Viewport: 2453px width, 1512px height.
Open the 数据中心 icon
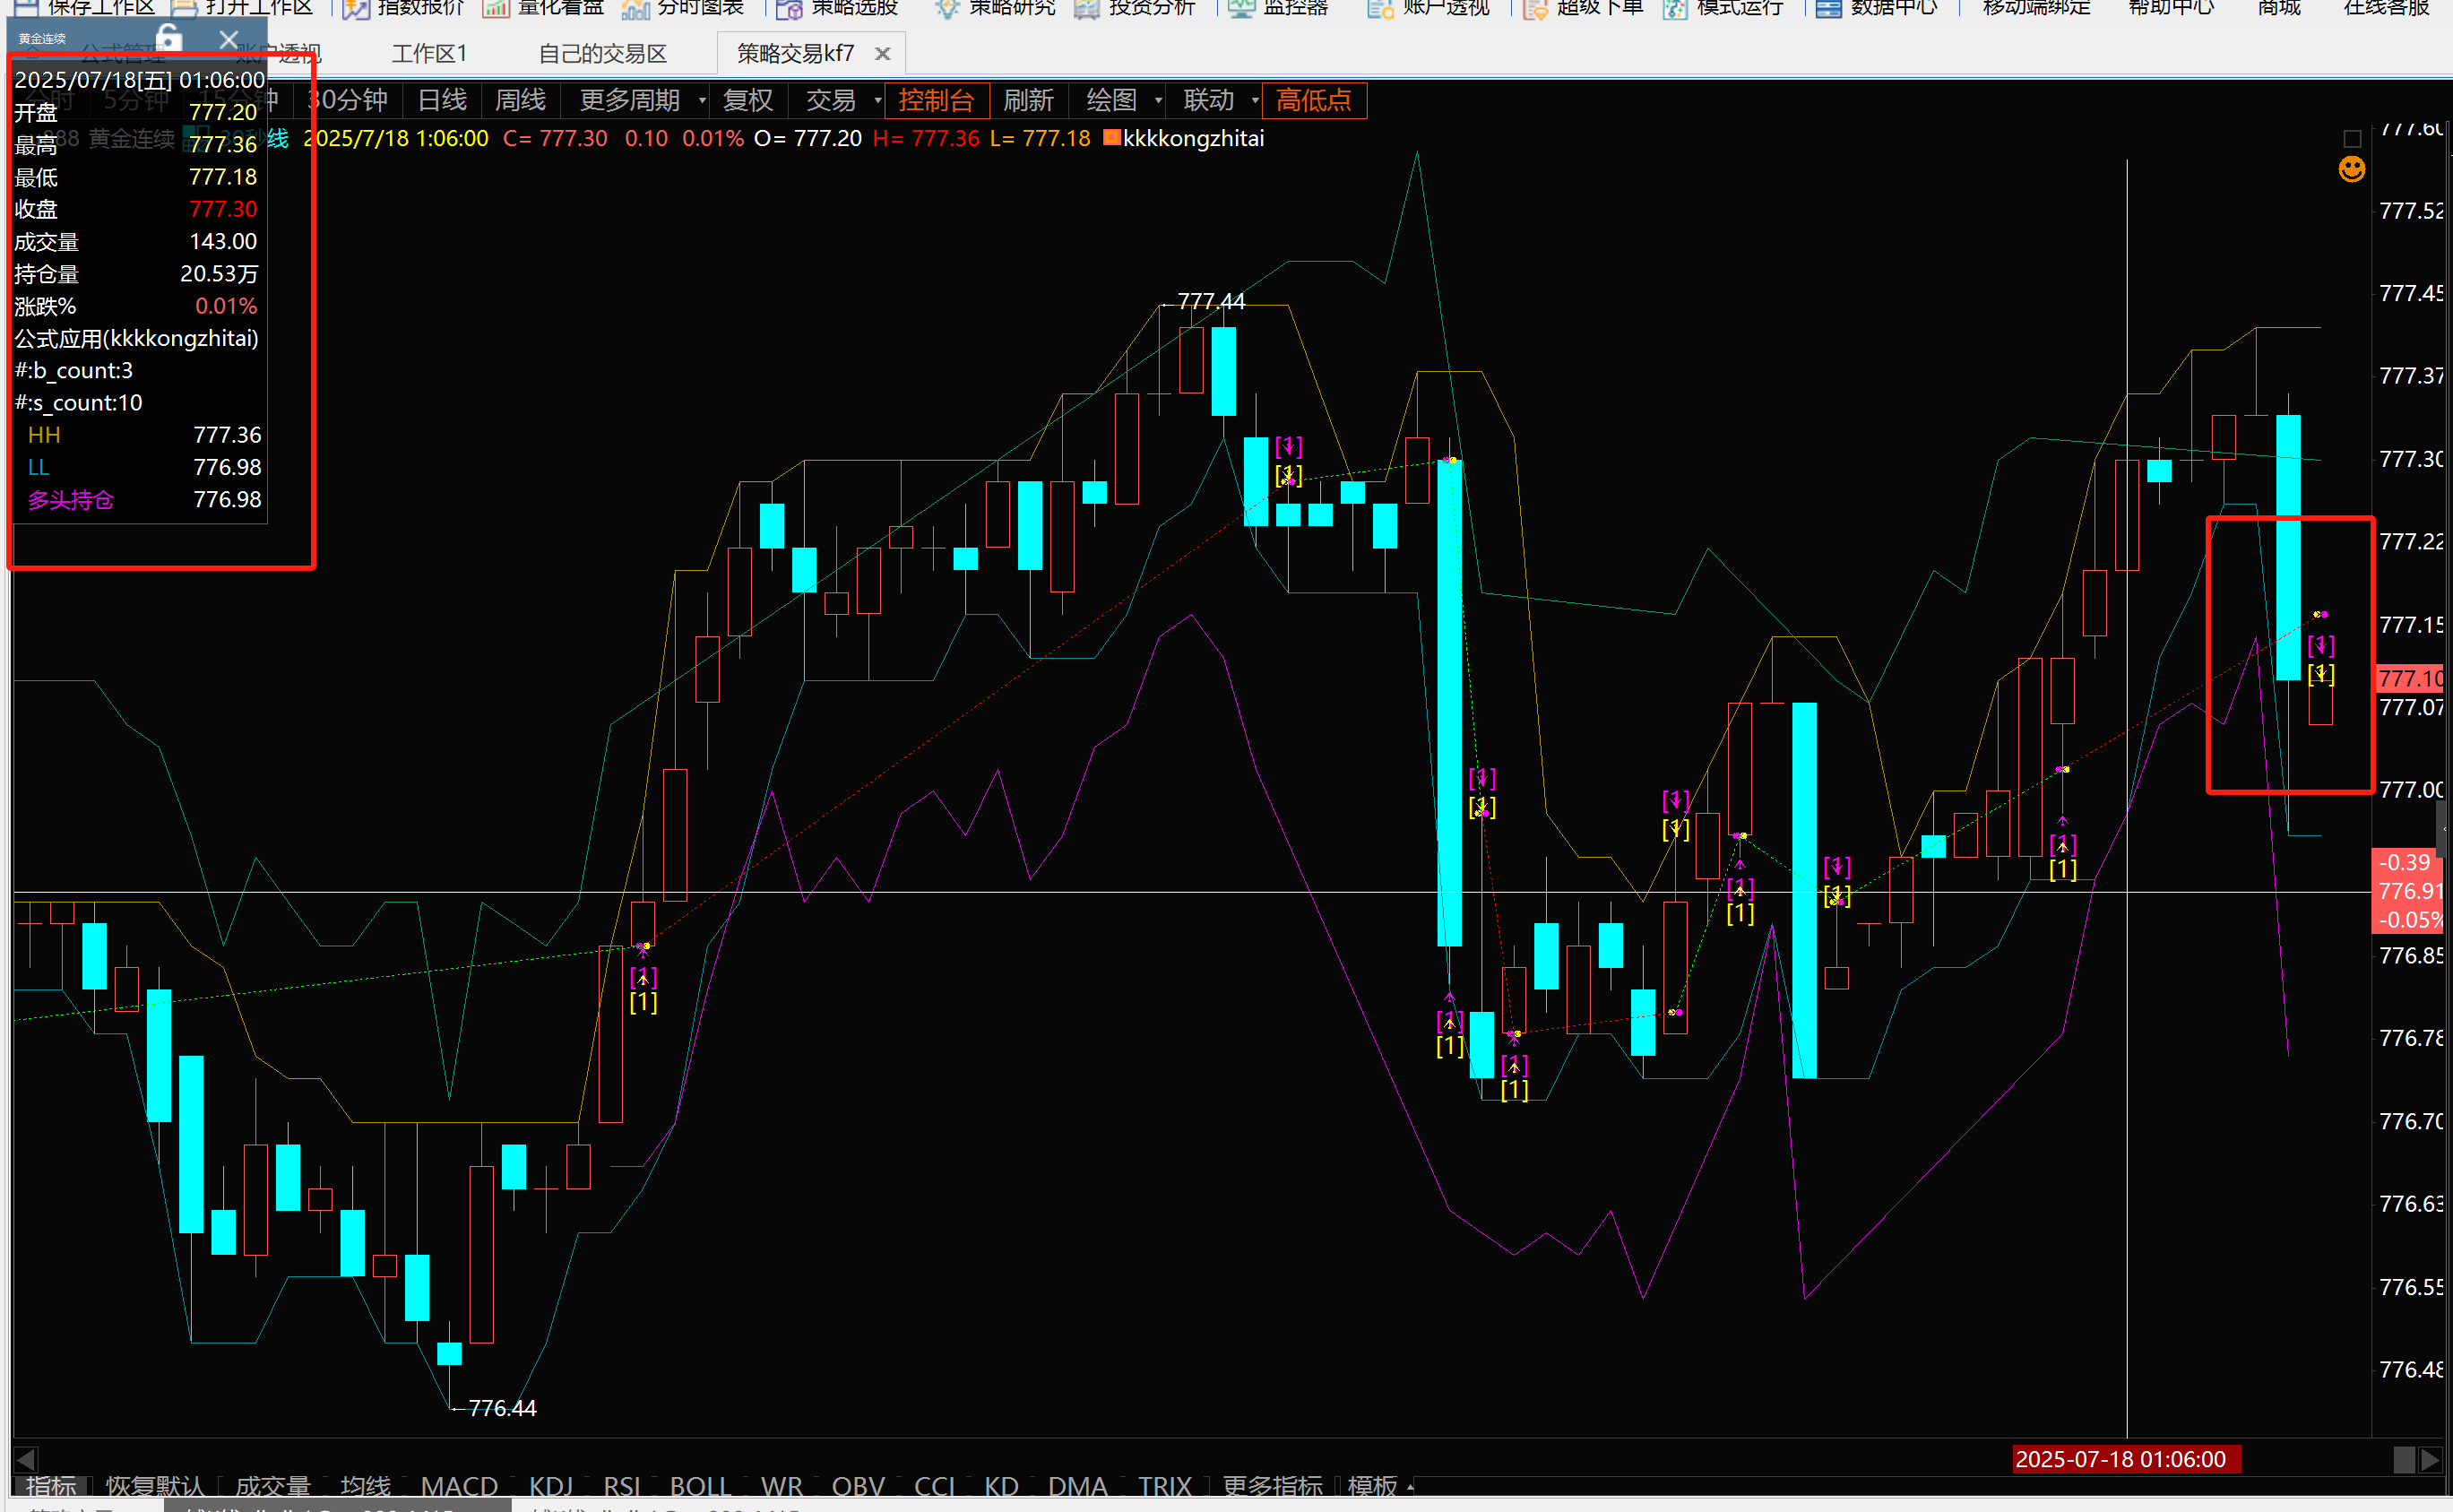1829,8
